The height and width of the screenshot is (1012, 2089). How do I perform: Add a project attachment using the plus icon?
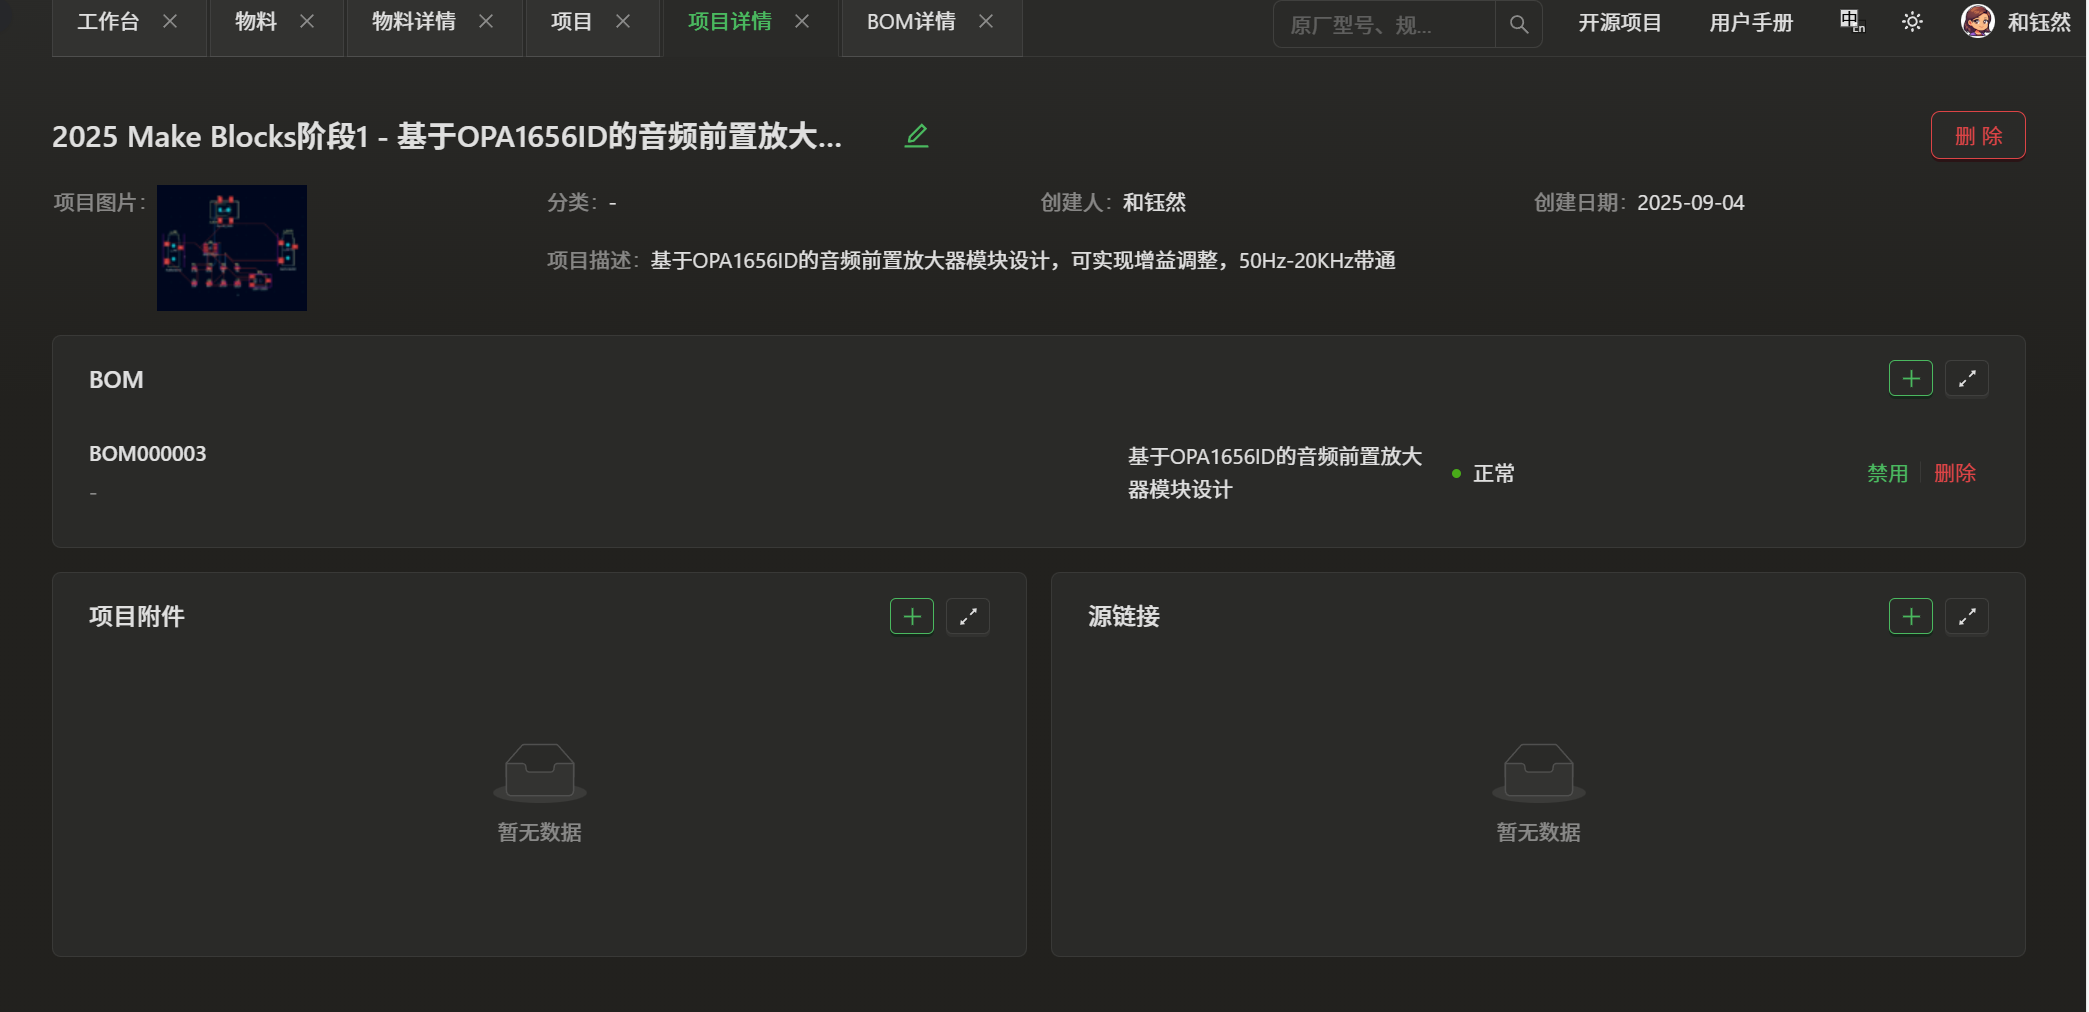pyautogui.click(x=911, y=617)
